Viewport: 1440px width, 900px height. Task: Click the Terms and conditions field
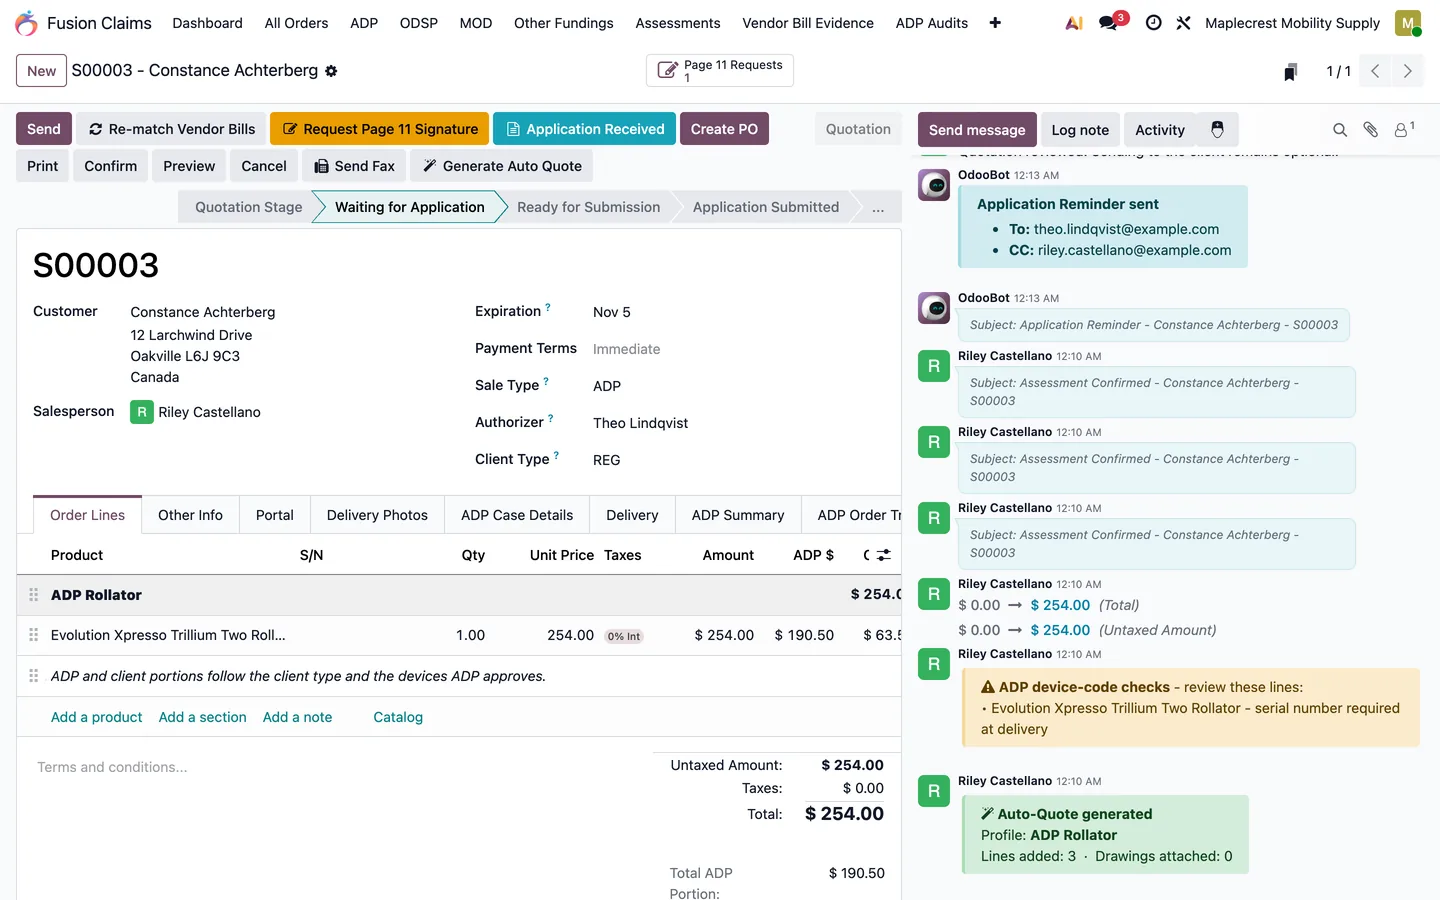335,767
